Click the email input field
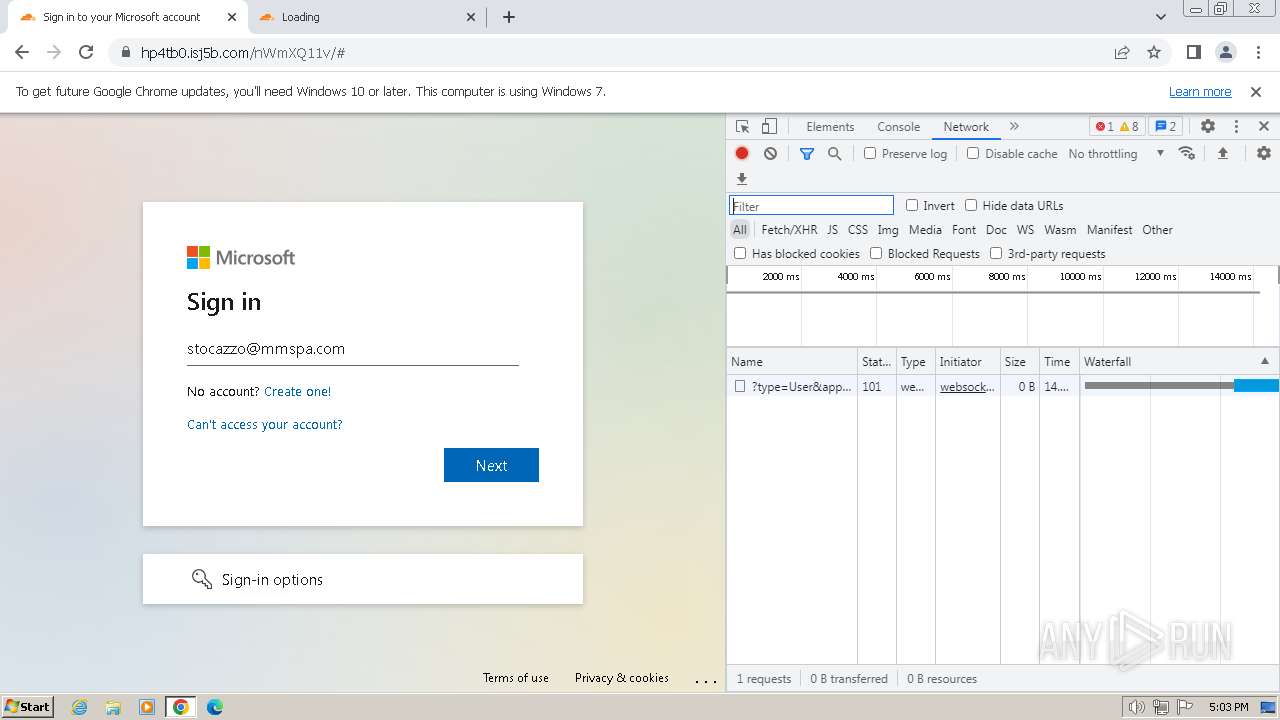This screenshot has width=1280, height=720. point(353,349)
